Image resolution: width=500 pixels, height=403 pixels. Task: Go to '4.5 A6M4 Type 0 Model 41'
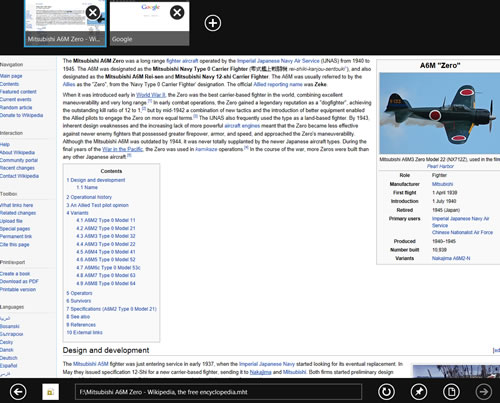point(106,252)
